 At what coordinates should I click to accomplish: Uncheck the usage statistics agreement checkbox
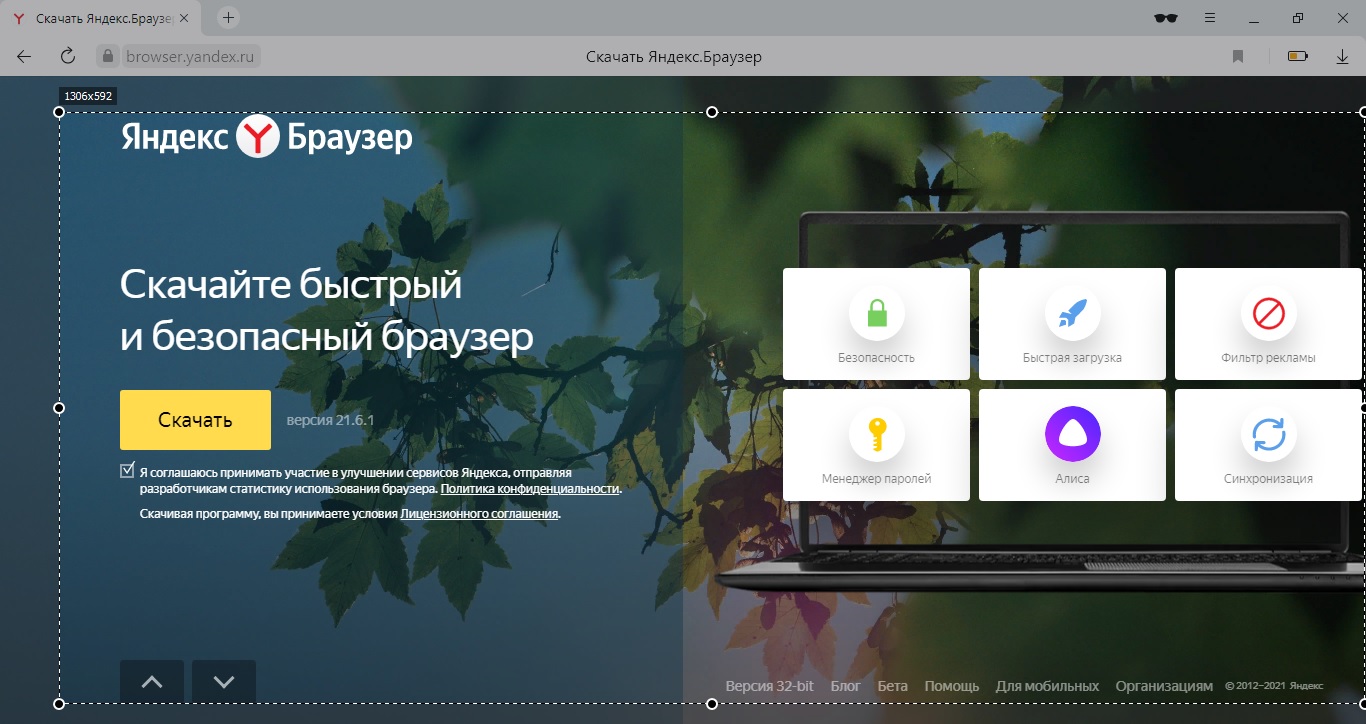(x=127, y=470)
